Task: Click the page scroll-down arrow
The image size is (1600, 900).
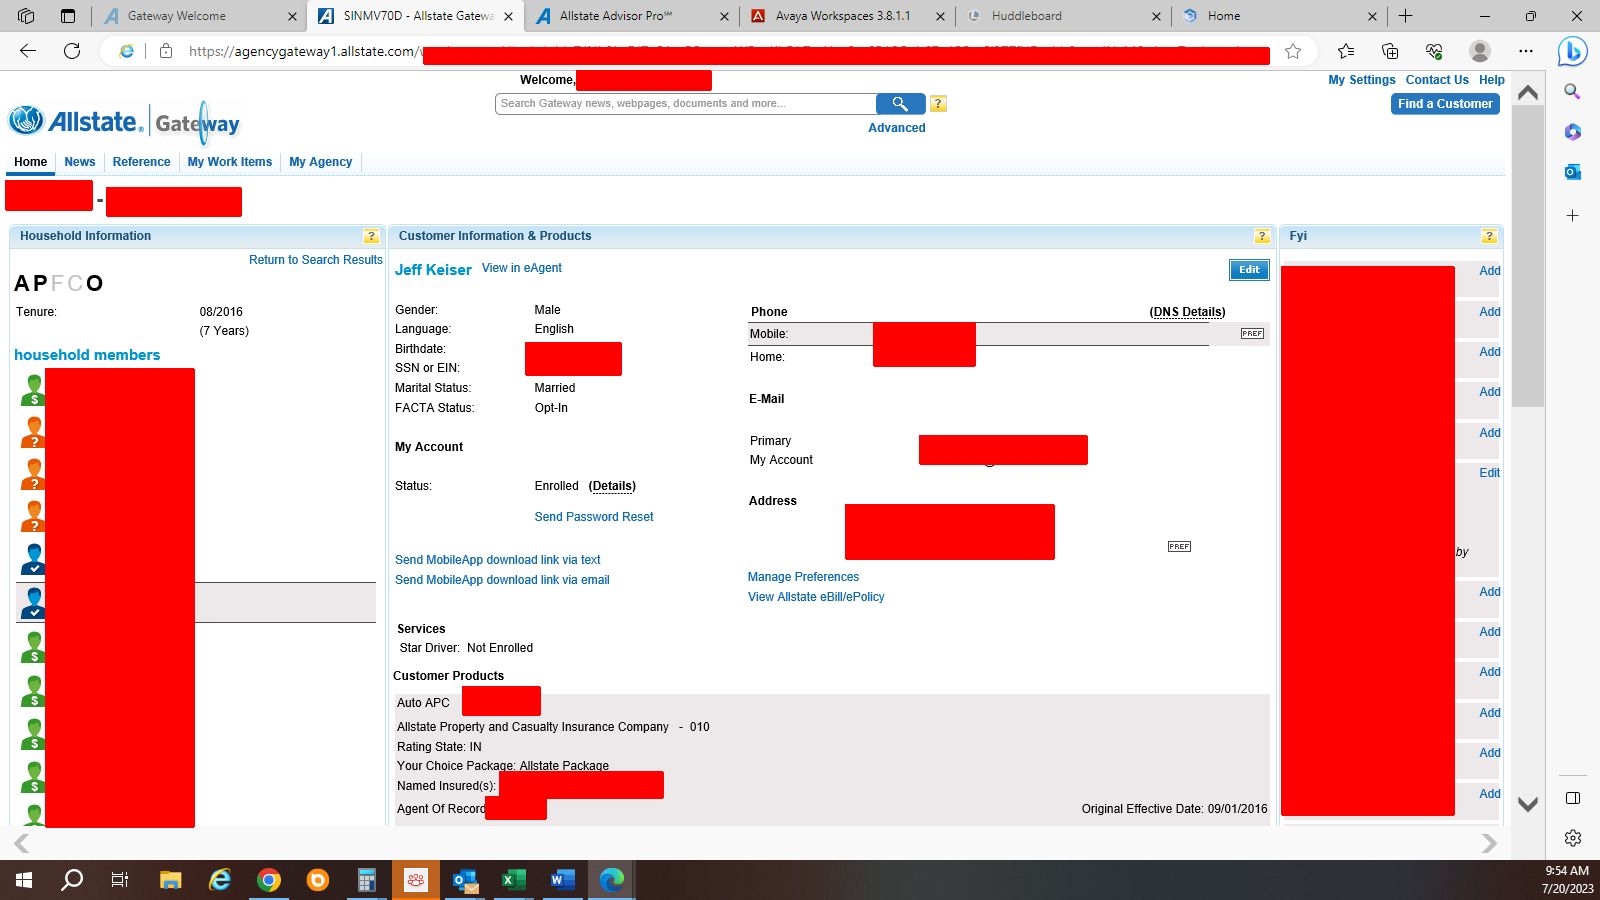Action: pyautogui.click(x=1527, y=804)
